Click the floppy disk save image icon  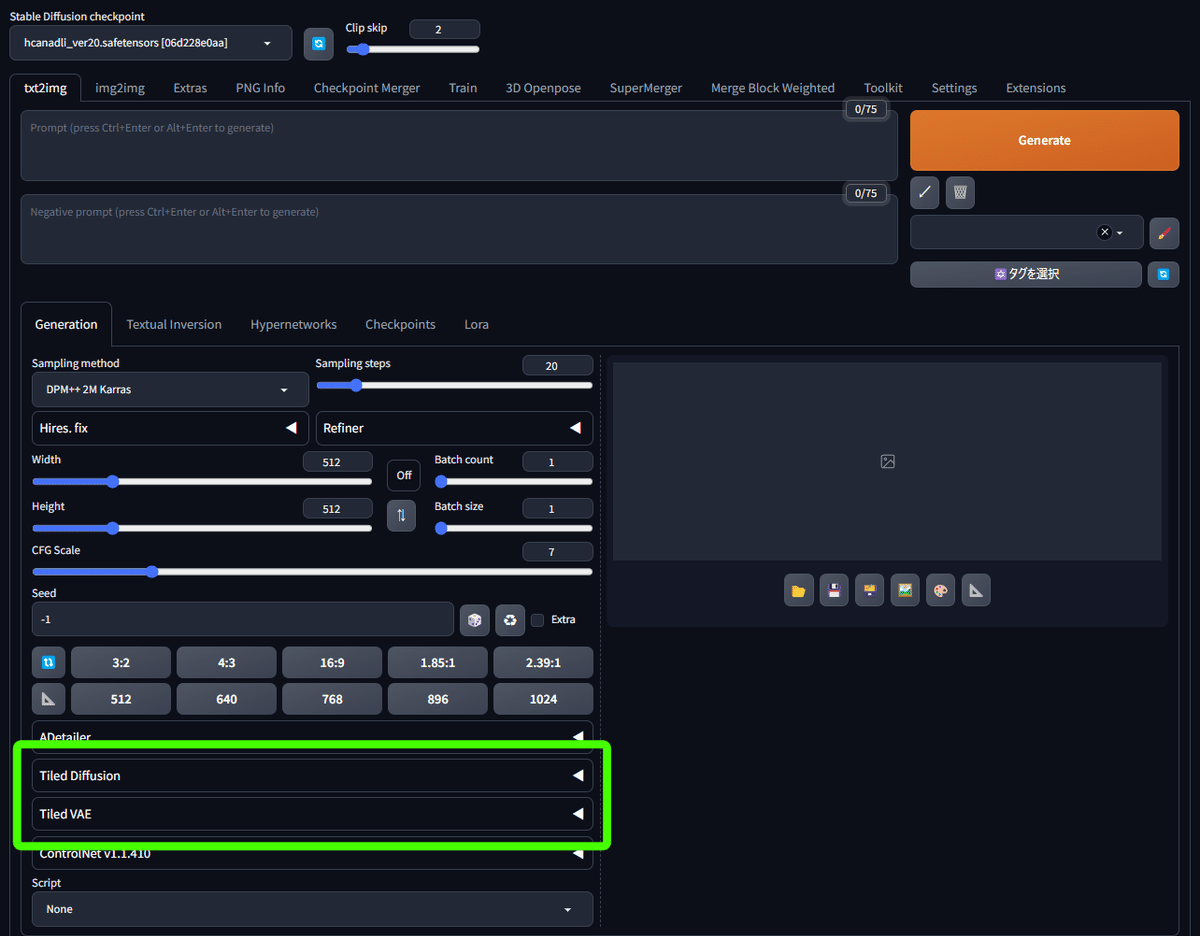pyautogui.click(x=834, y=591)
